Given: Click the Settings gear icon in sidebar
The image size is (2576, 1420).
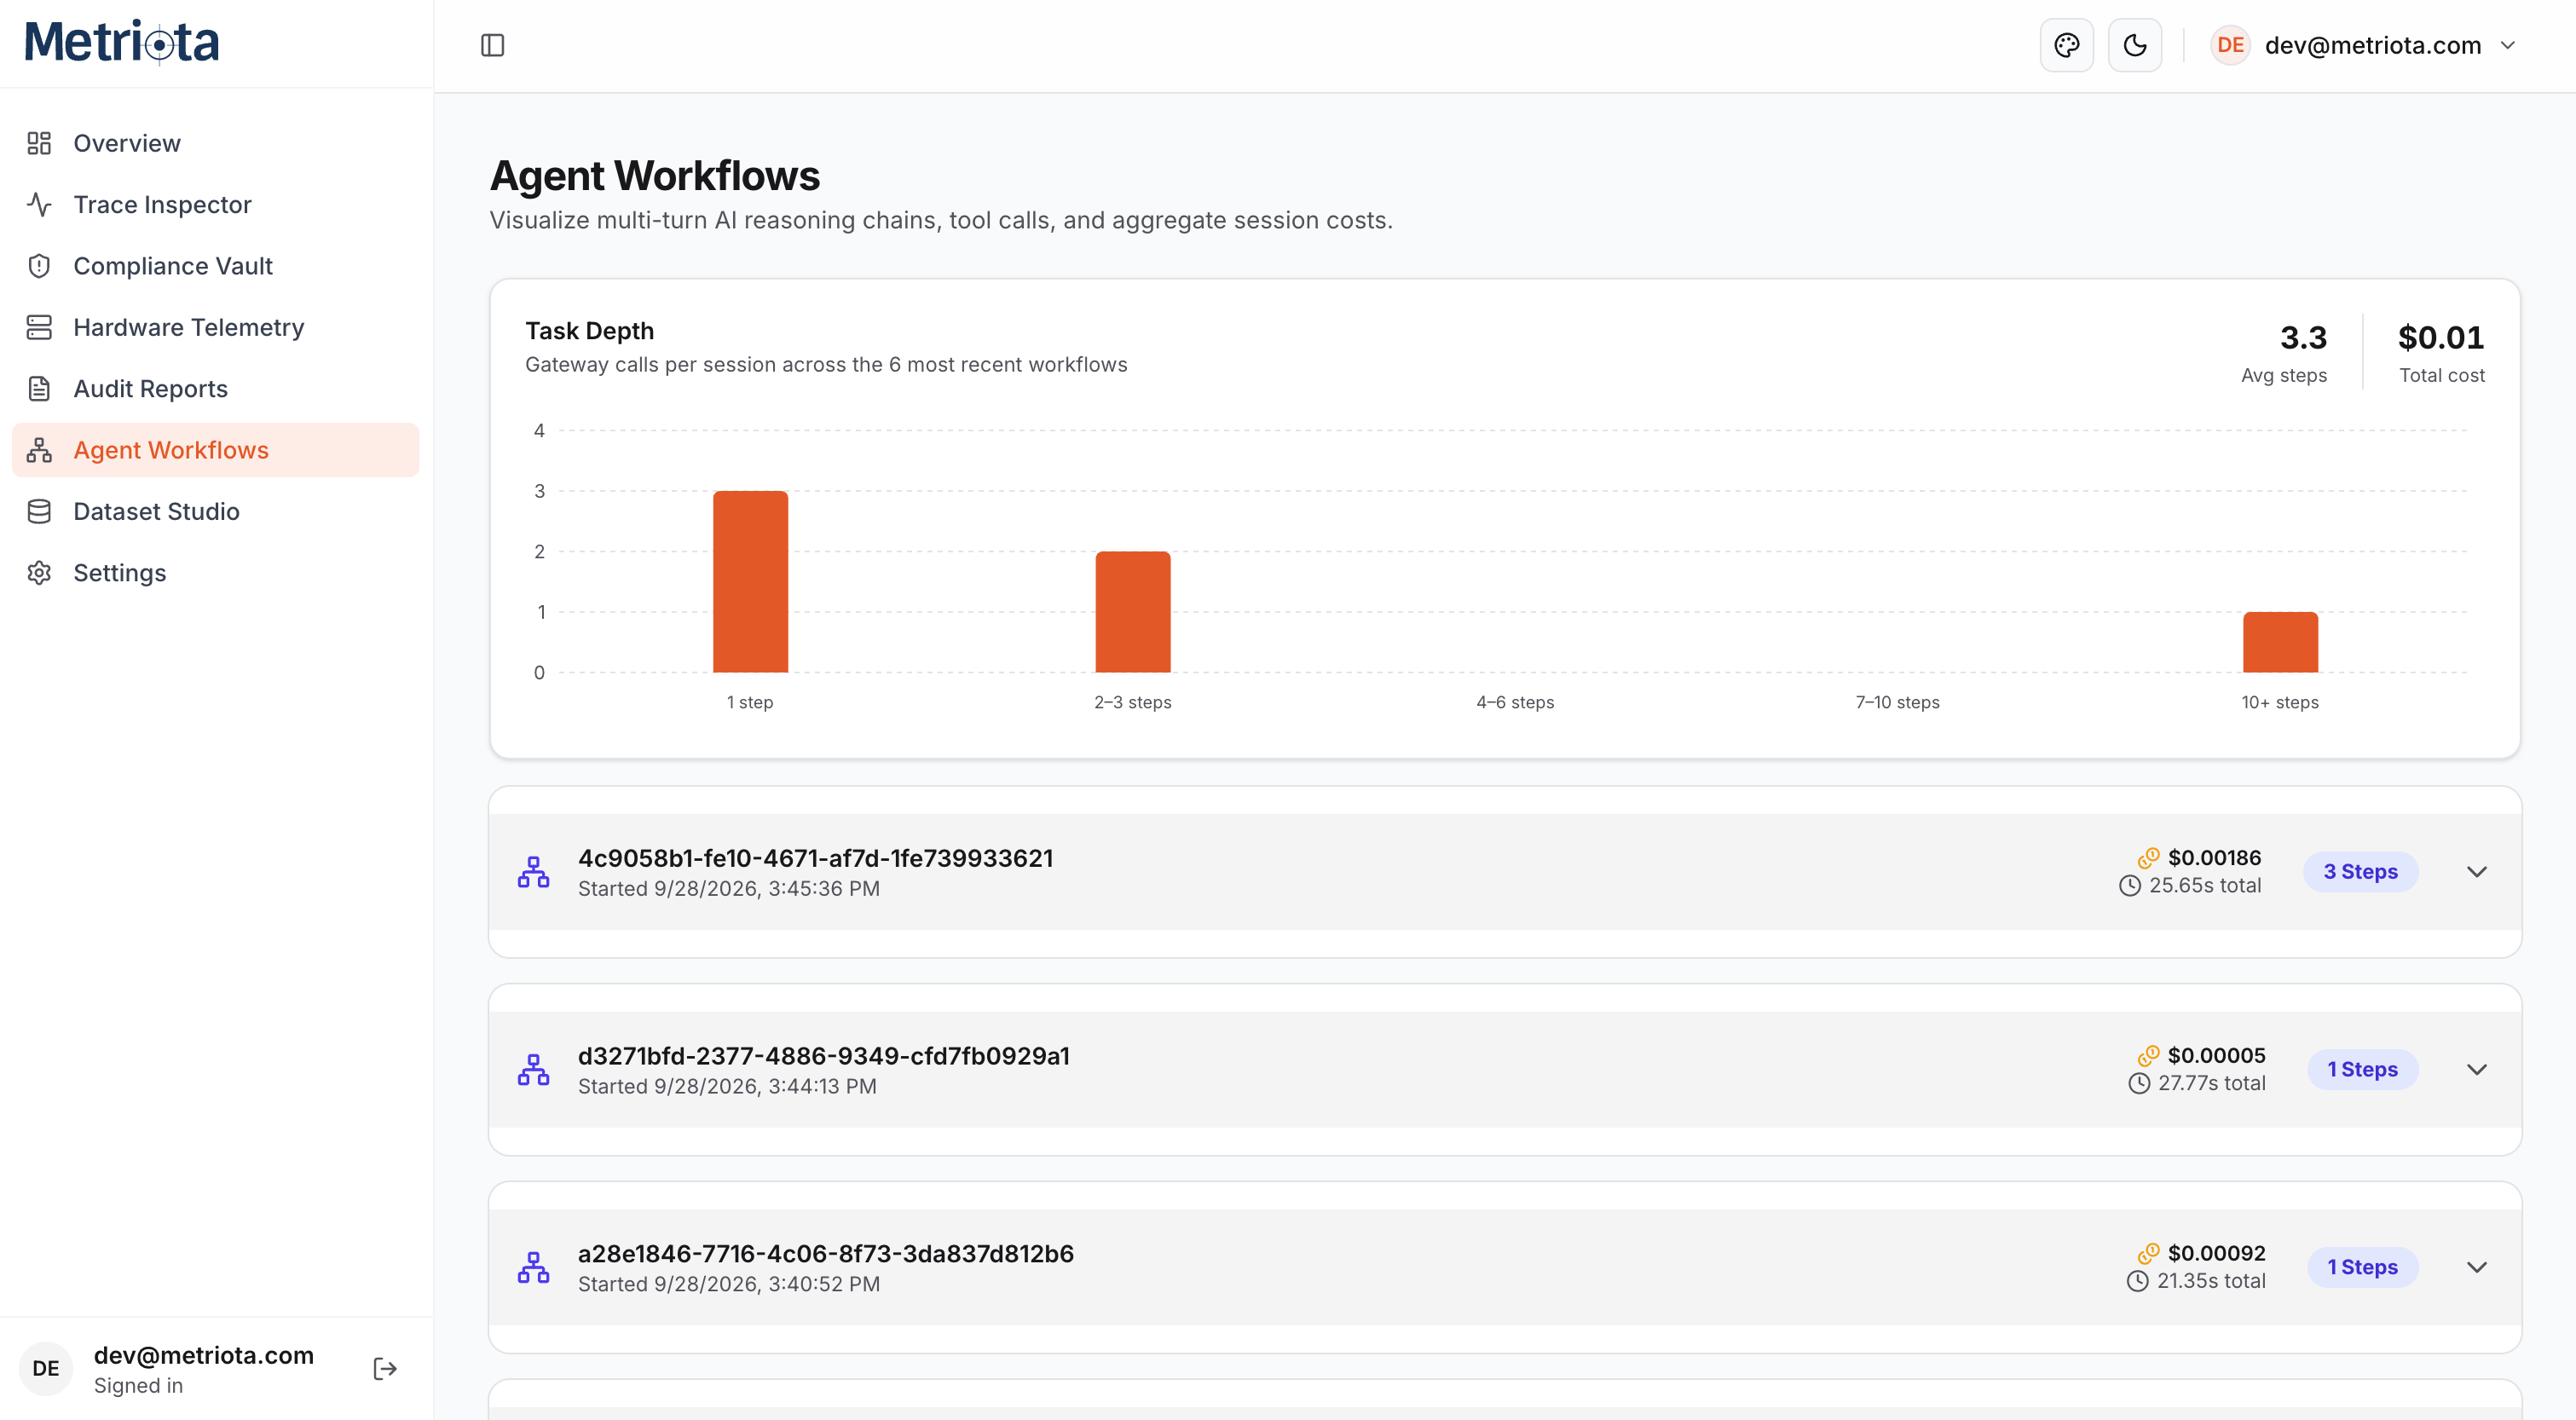Looking at the screenshot, I should [39, 573].
